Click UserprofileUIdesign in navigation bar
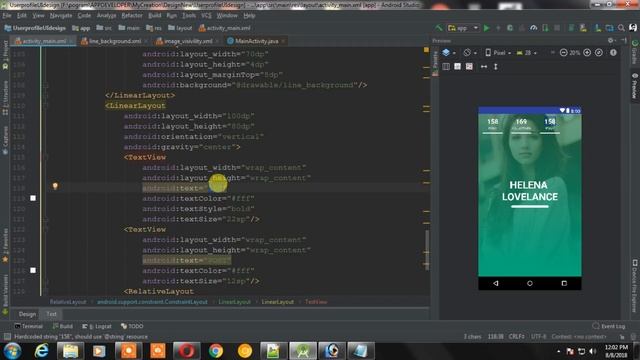This screenshot has width=640, height=360. pos(35,28)
